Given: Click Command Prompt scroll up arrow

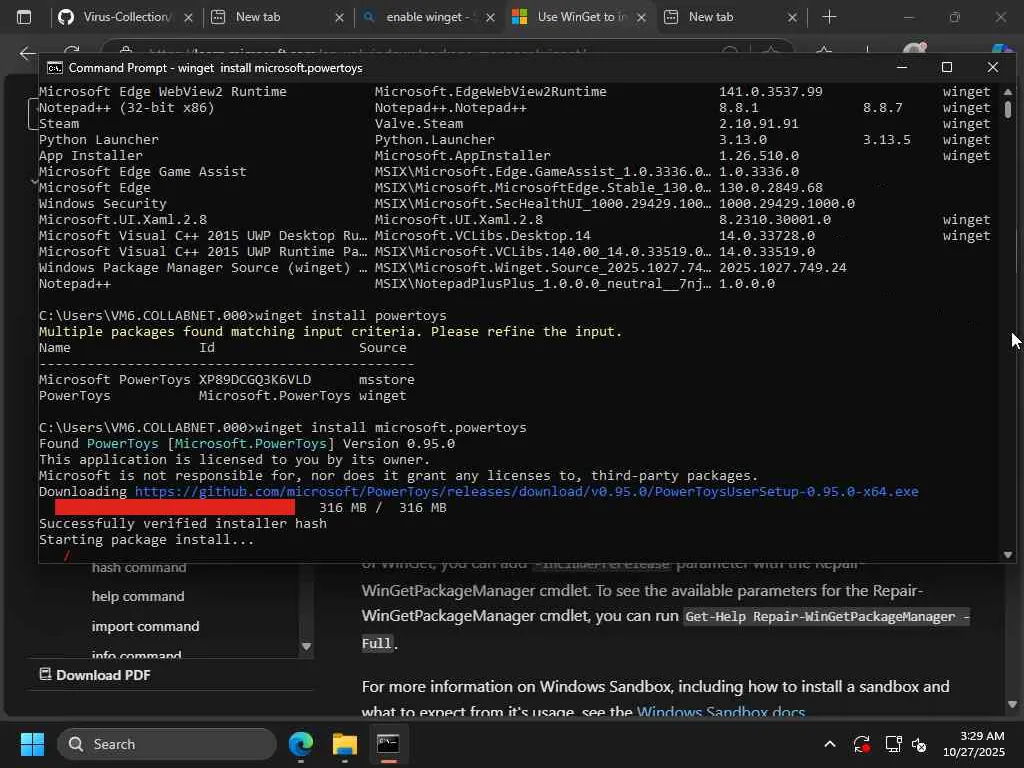Looking at the screenshot, I should click(1008, 91).
